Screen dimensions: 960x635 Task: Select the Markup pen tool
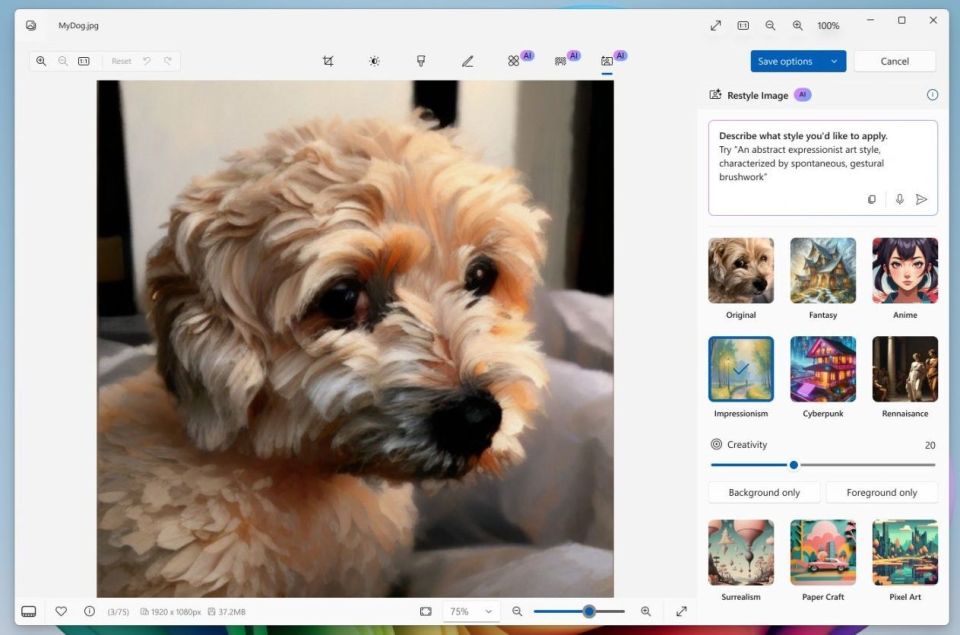467,61
